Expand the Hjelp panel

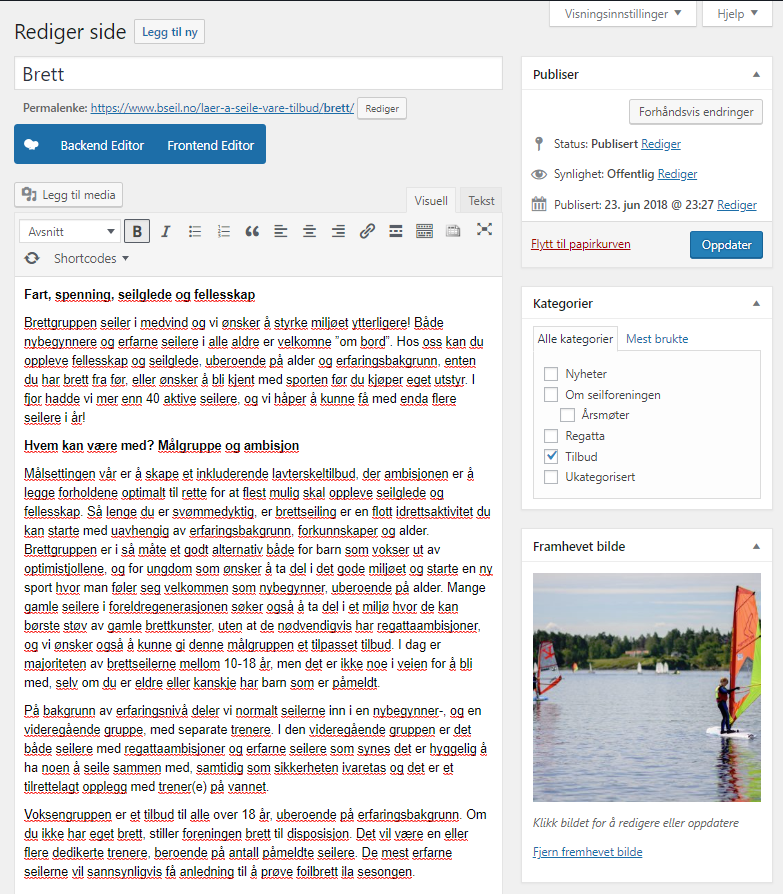737,14
